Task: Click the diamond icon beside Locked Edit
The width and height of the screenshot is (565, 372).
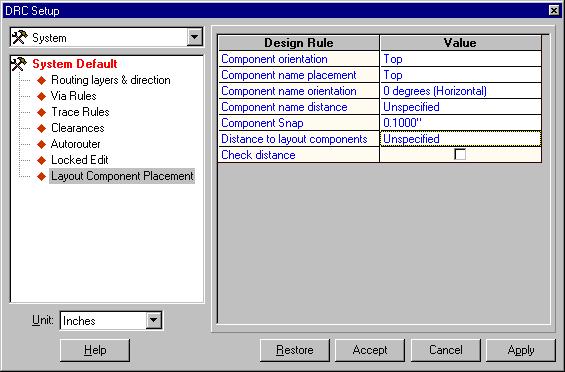Action: point(42,160)
